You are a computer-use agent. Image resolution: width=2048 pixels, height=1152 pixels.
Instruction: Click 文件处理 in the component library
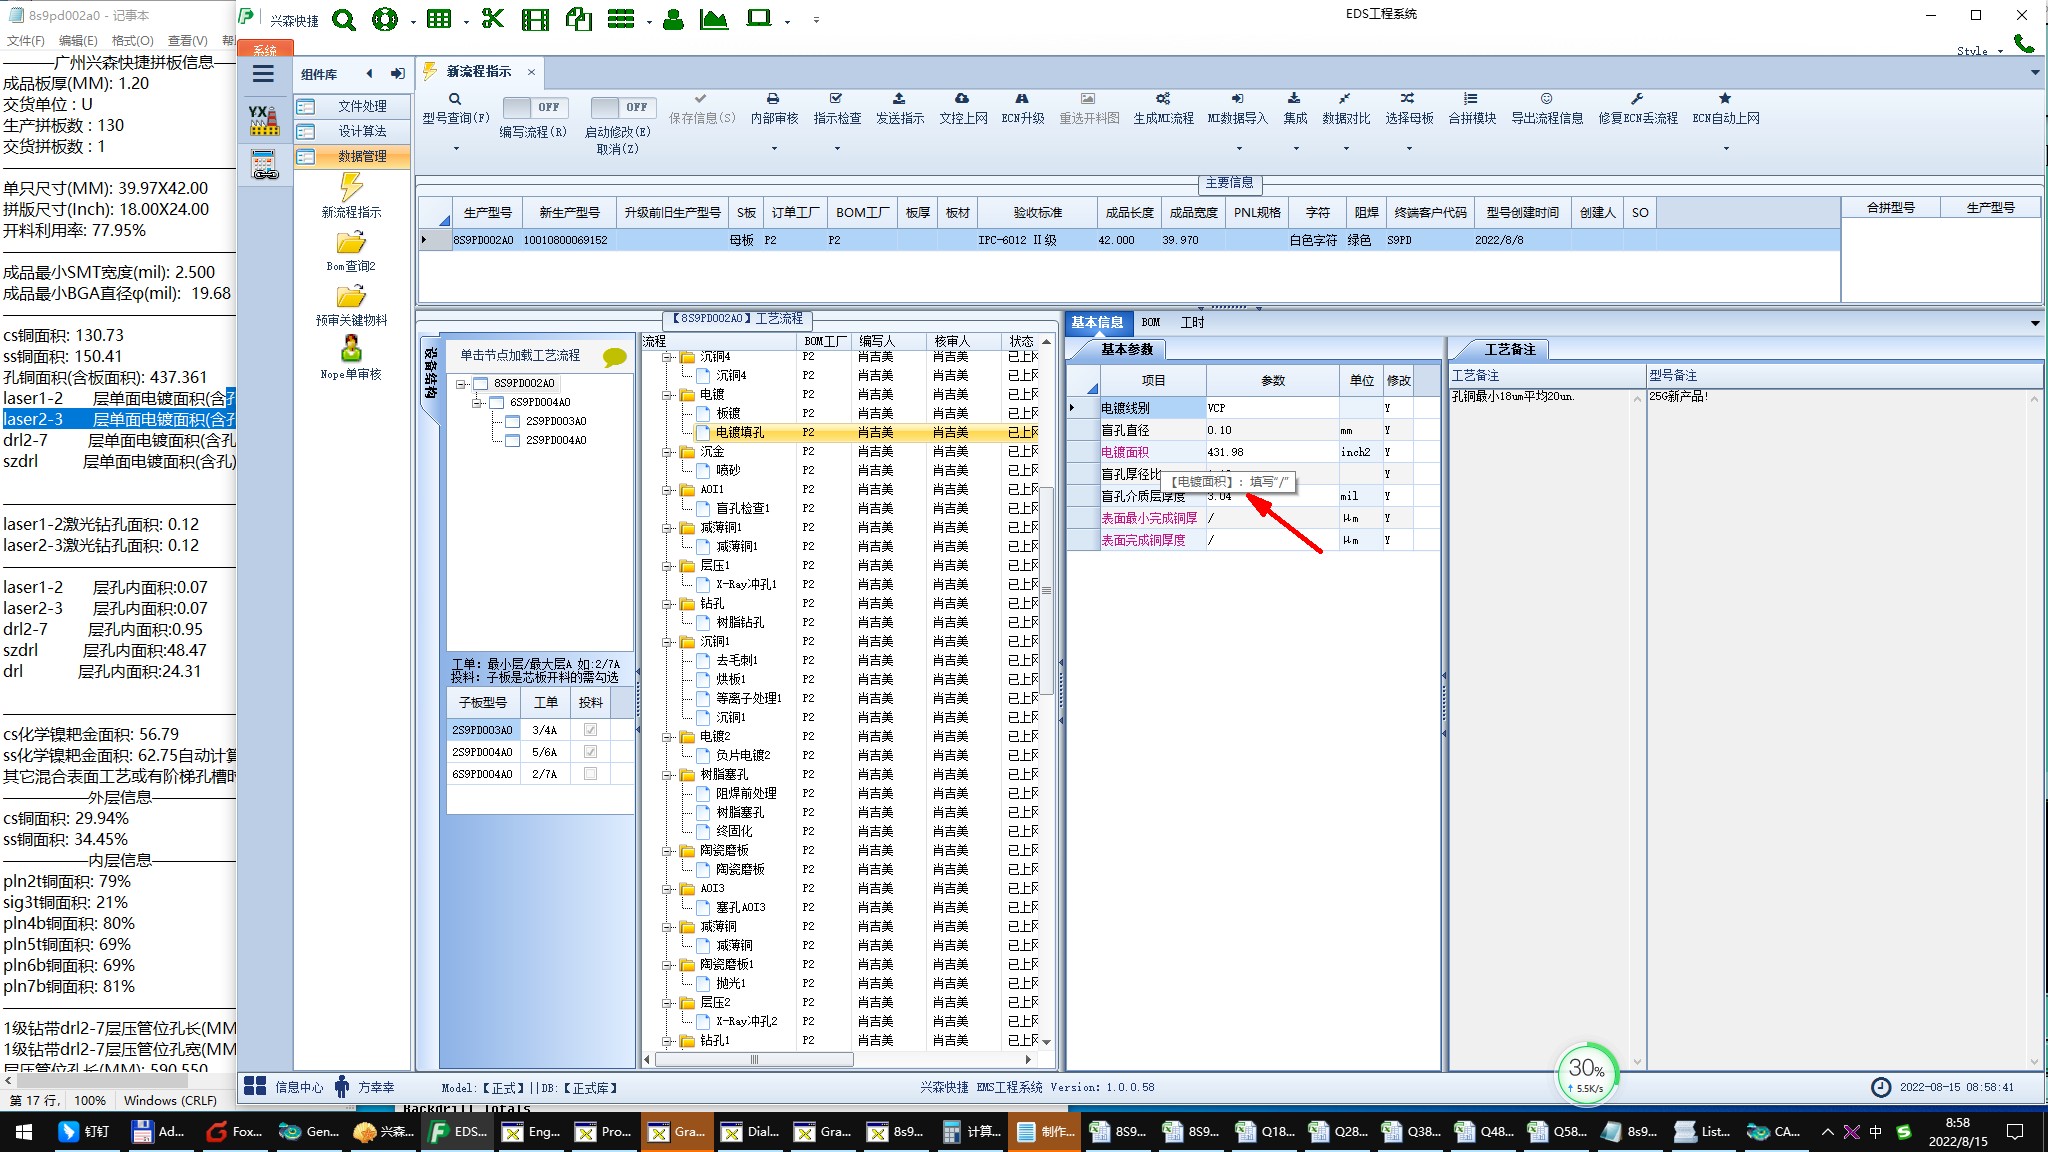coord(362,106)
